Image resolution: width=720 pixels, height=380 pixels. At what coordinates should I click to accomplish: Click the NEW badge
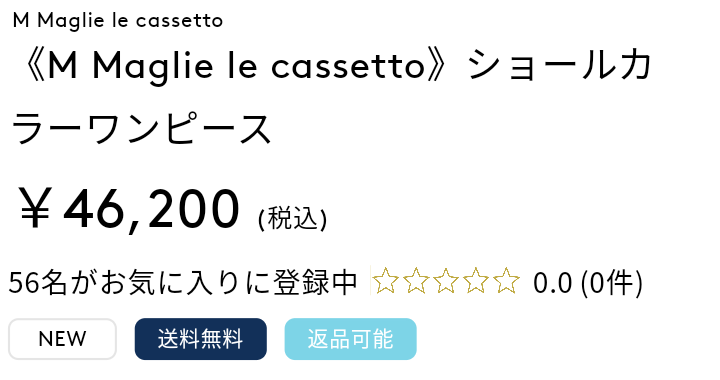point(62,339)
